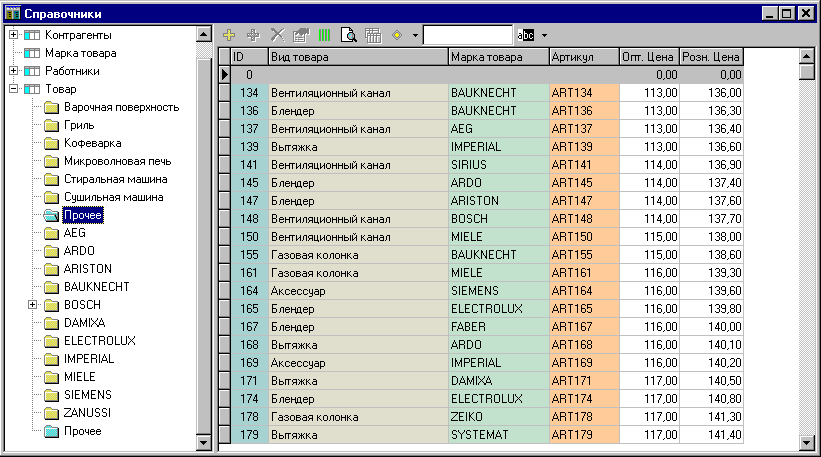Image resolution: width=821 pixels, height=457 pixels.
Task: Sort by Вид товара column header
Action: pos(359,57)
